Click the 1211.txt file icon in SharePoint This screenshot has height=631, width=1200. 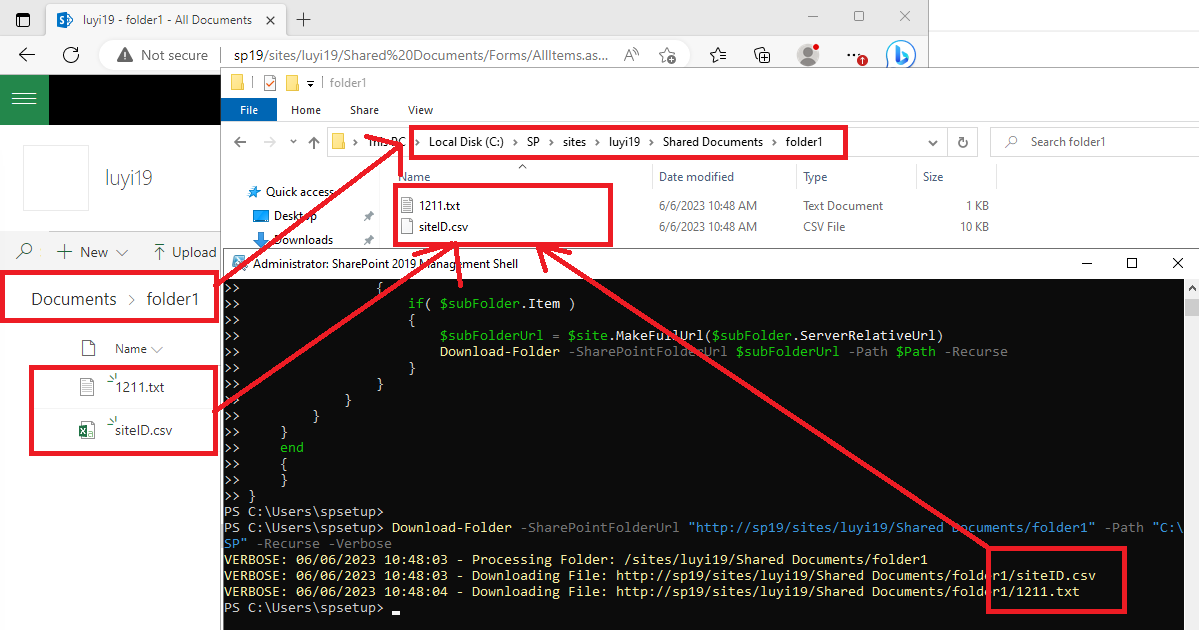(87, 387)
